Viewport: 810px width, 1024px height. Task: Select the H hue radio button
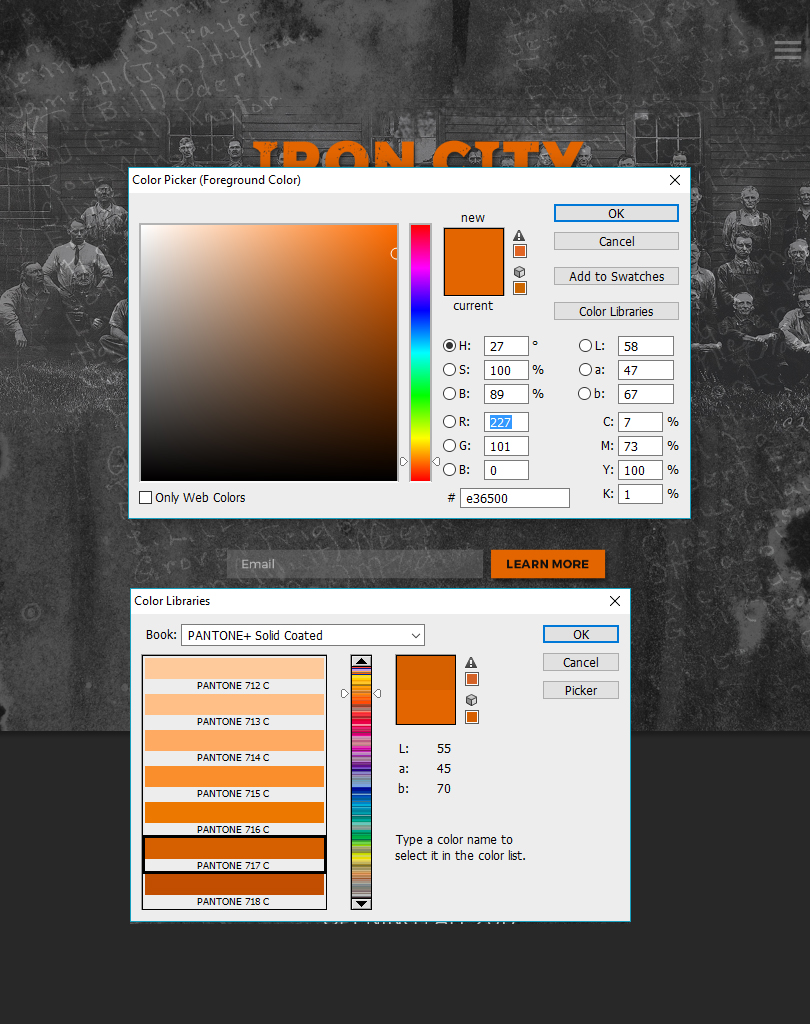point(449,346)
